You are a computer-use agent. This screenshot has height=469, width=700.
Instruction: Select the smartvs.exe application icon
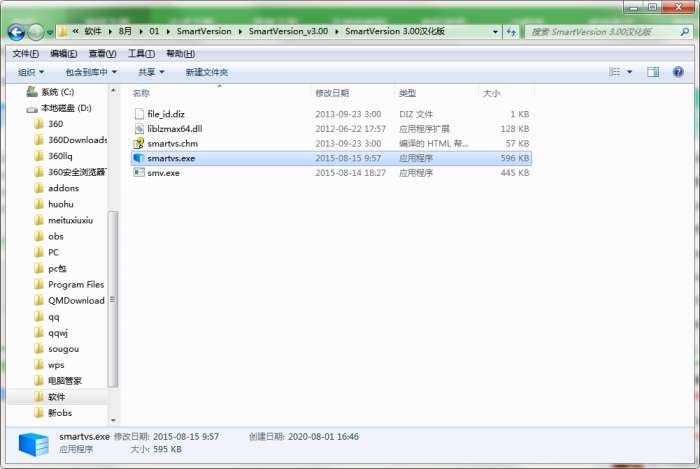point(139,158)
